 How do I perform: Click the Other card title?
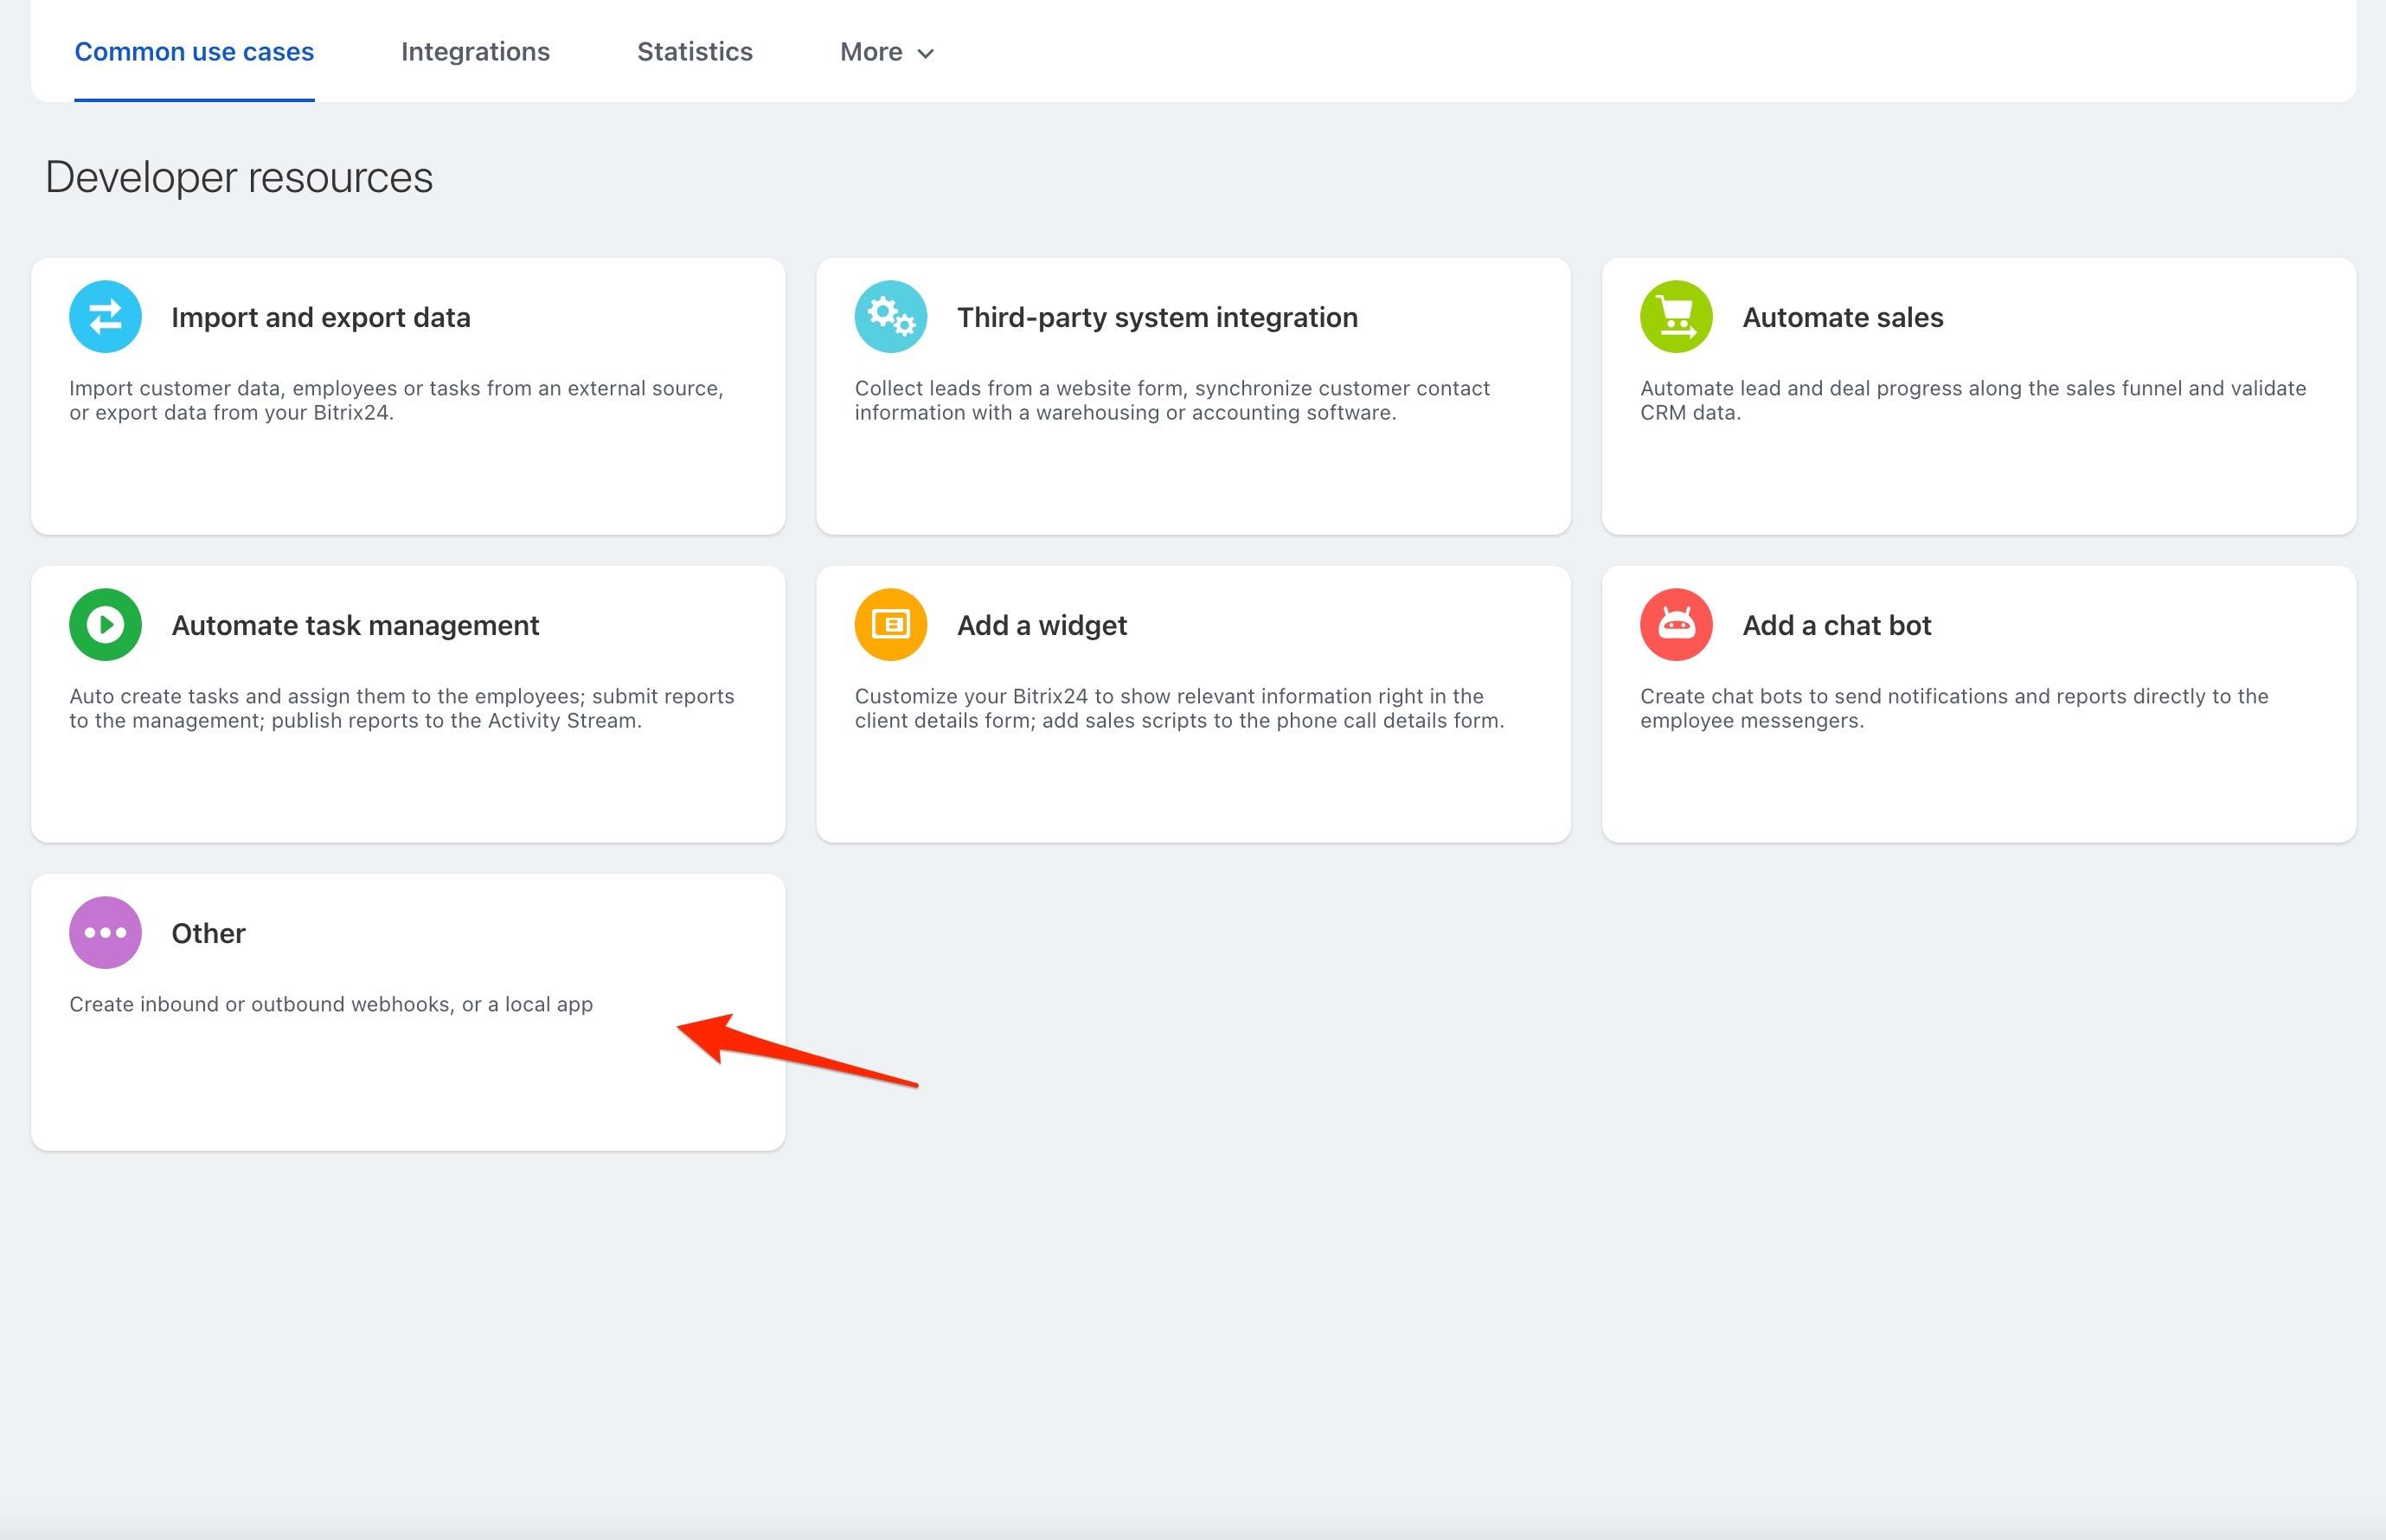[208, 933]
